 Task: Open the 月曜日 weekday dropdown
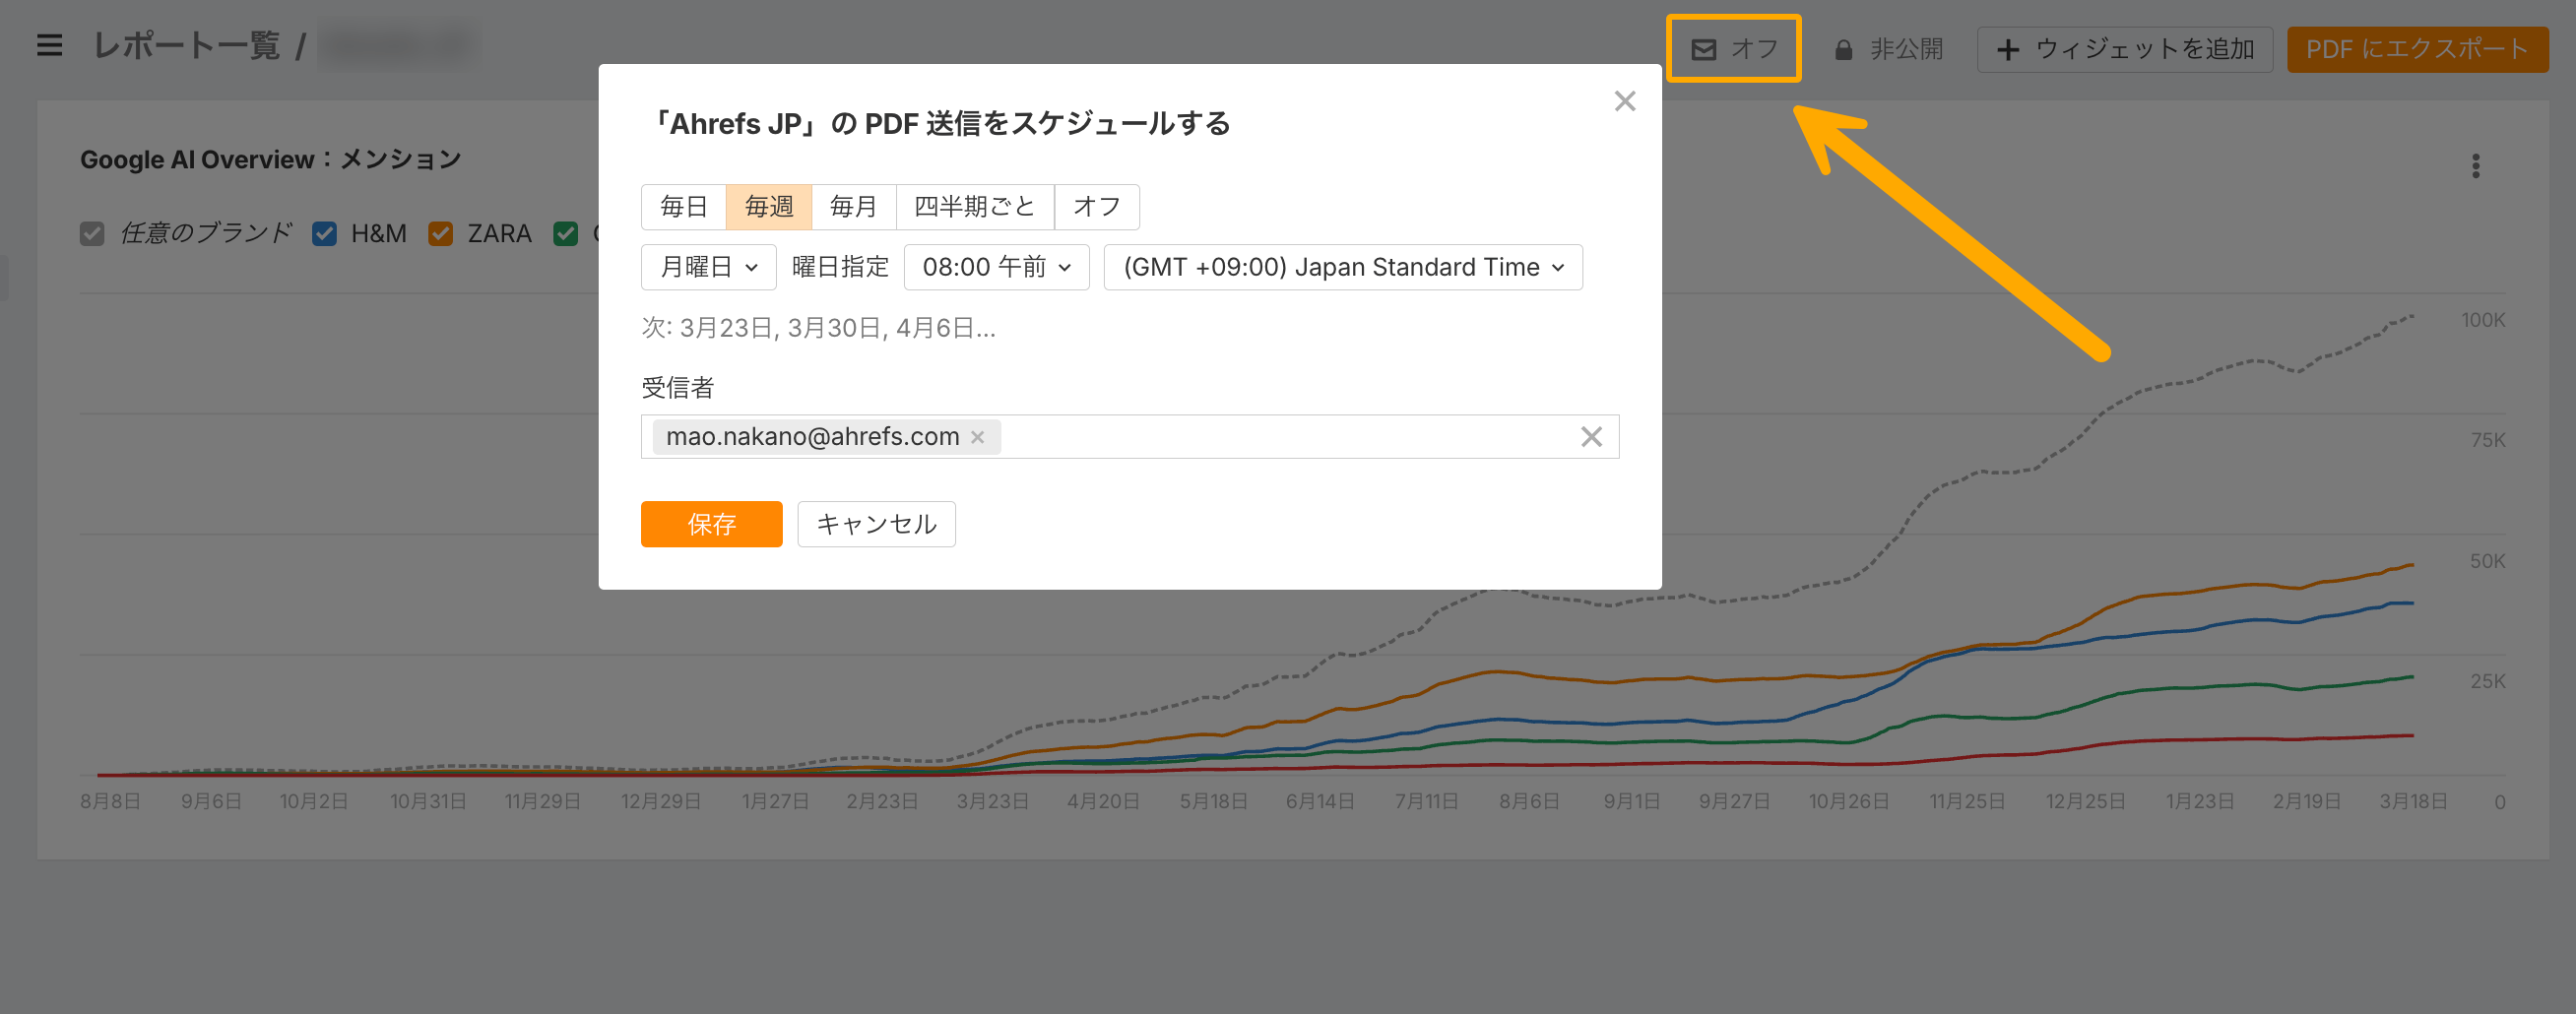708,267
